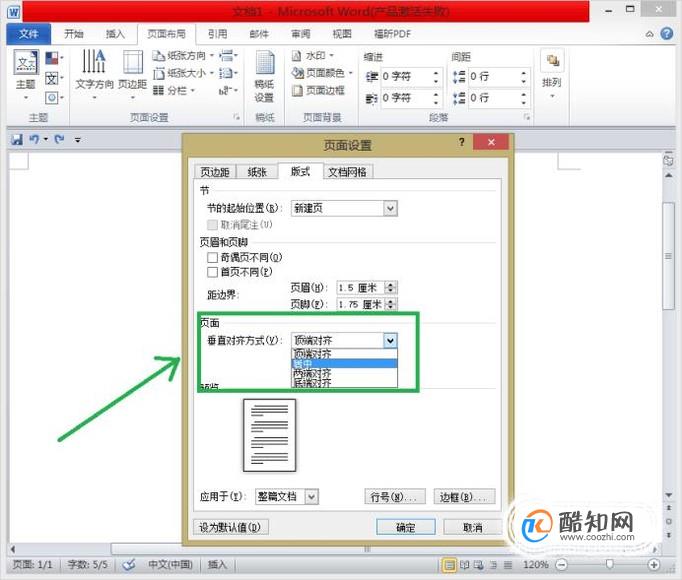The height and width of the screenshot is (580, 682).
Task: Switch to Margins (页边距) dialog tab
Action: click(215, 172)
